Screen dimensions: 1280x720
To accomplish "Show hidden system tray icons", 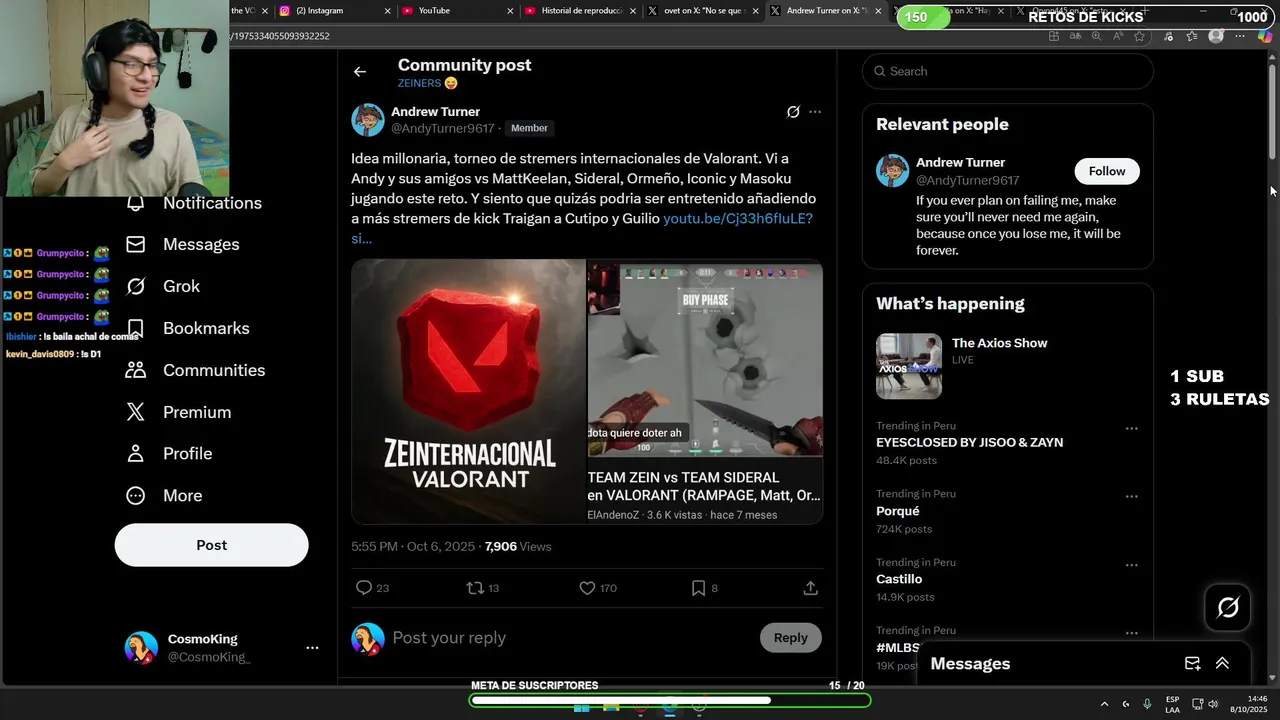I will pyautogui.click(x=1104, y=704).
